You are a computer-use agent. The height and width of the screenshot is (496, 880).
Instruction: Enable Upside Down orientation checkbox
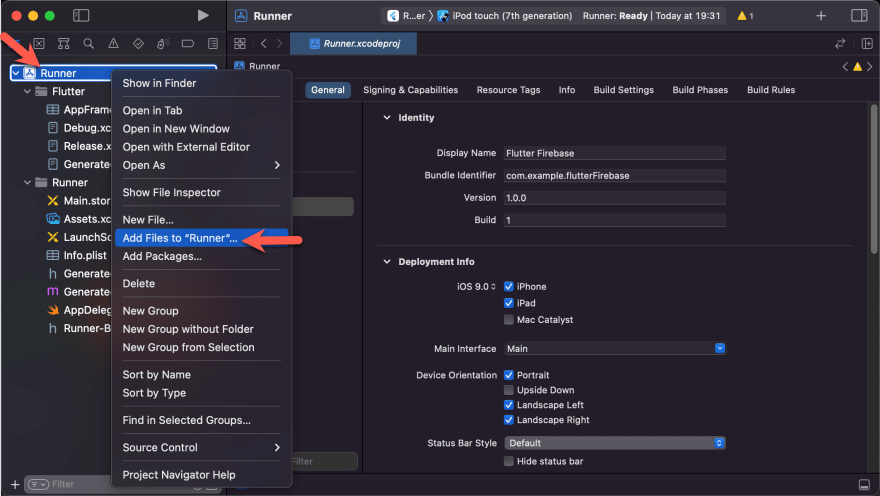(508, 390)
